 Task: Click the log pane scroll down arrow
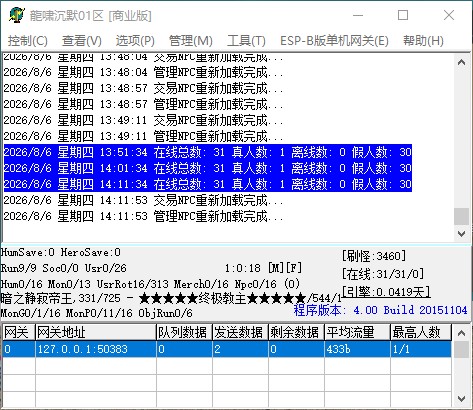pos(461,234)
